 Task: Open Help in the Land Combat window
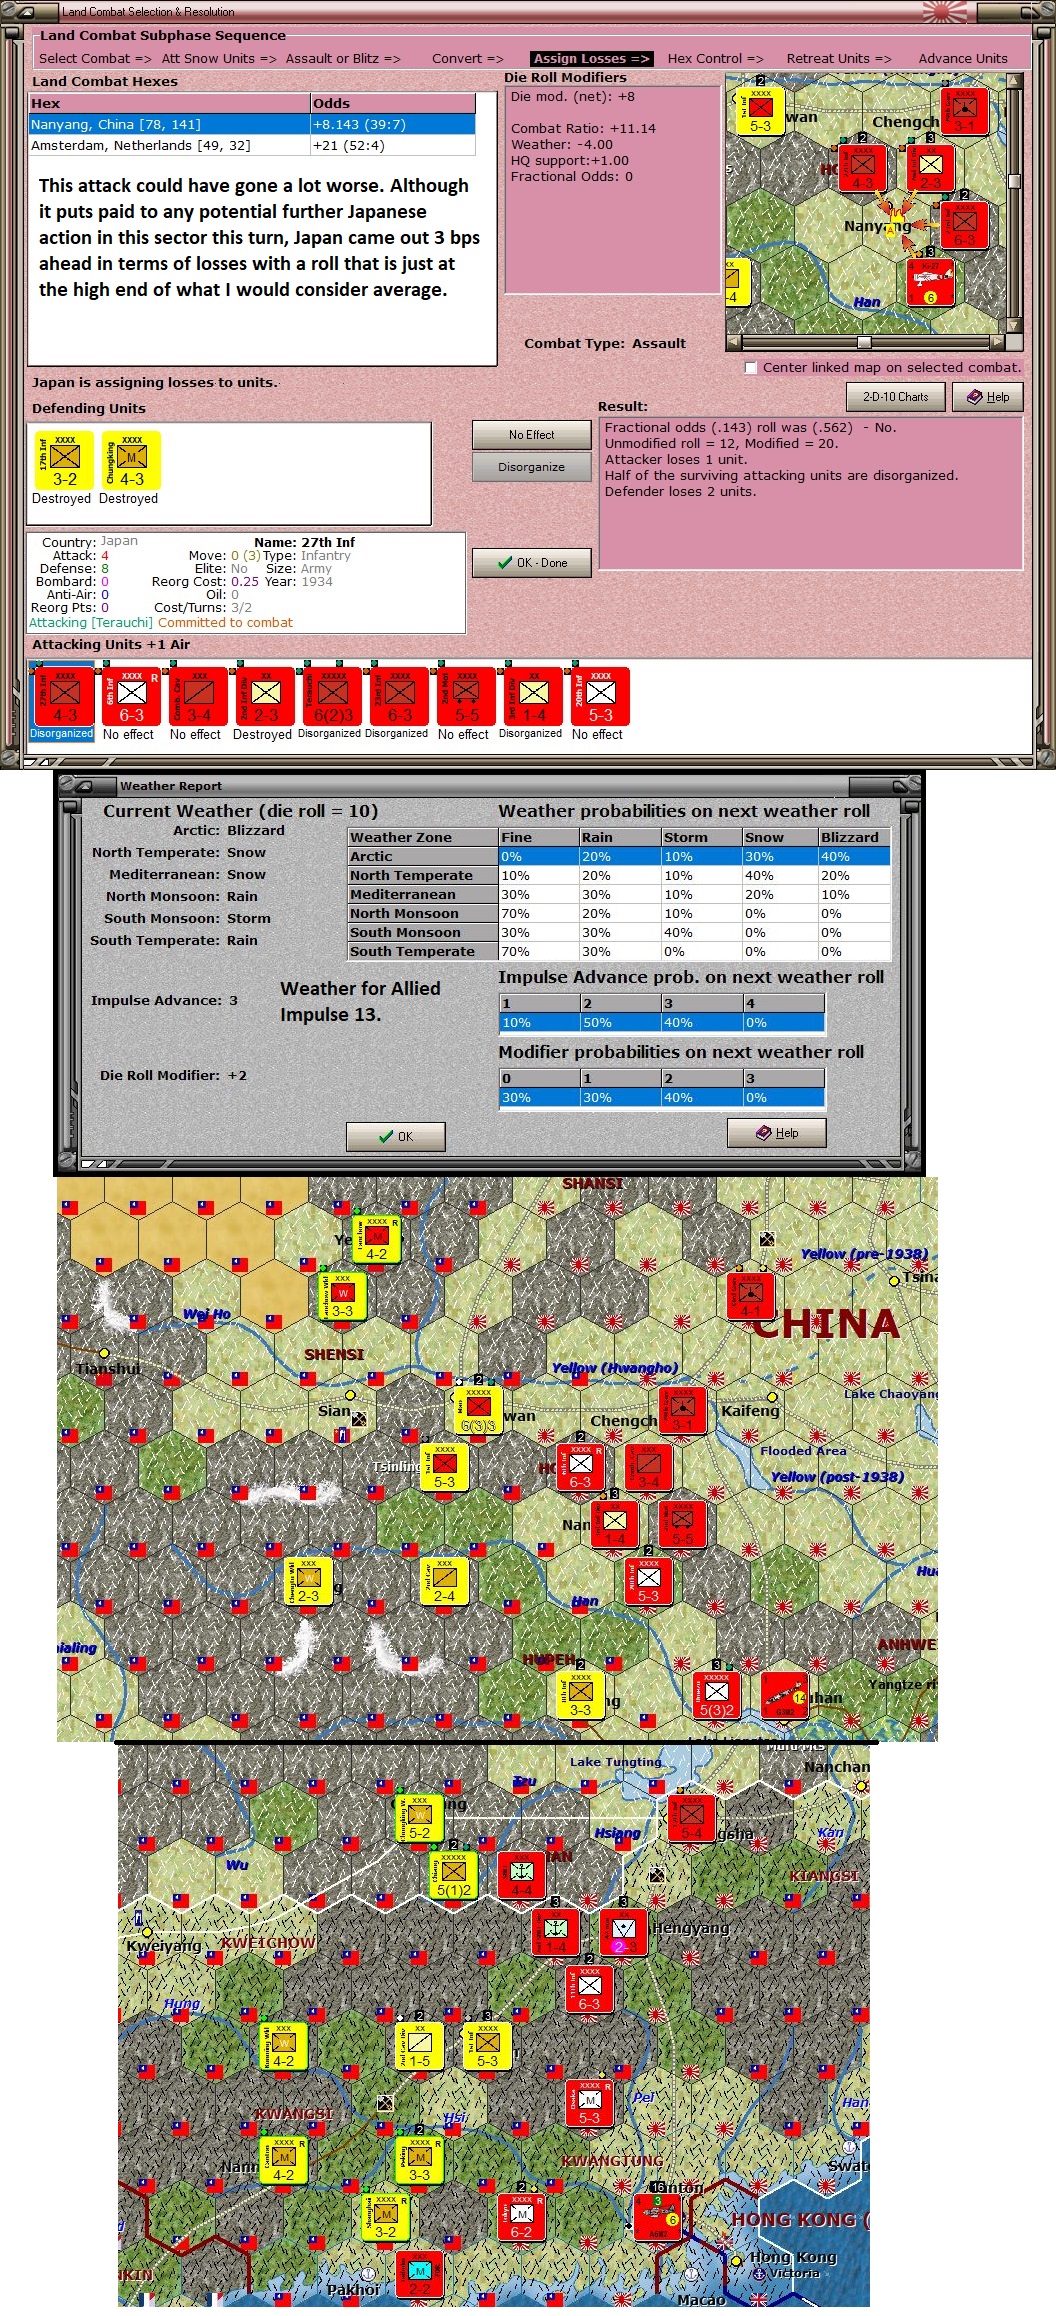click(988, 397)
